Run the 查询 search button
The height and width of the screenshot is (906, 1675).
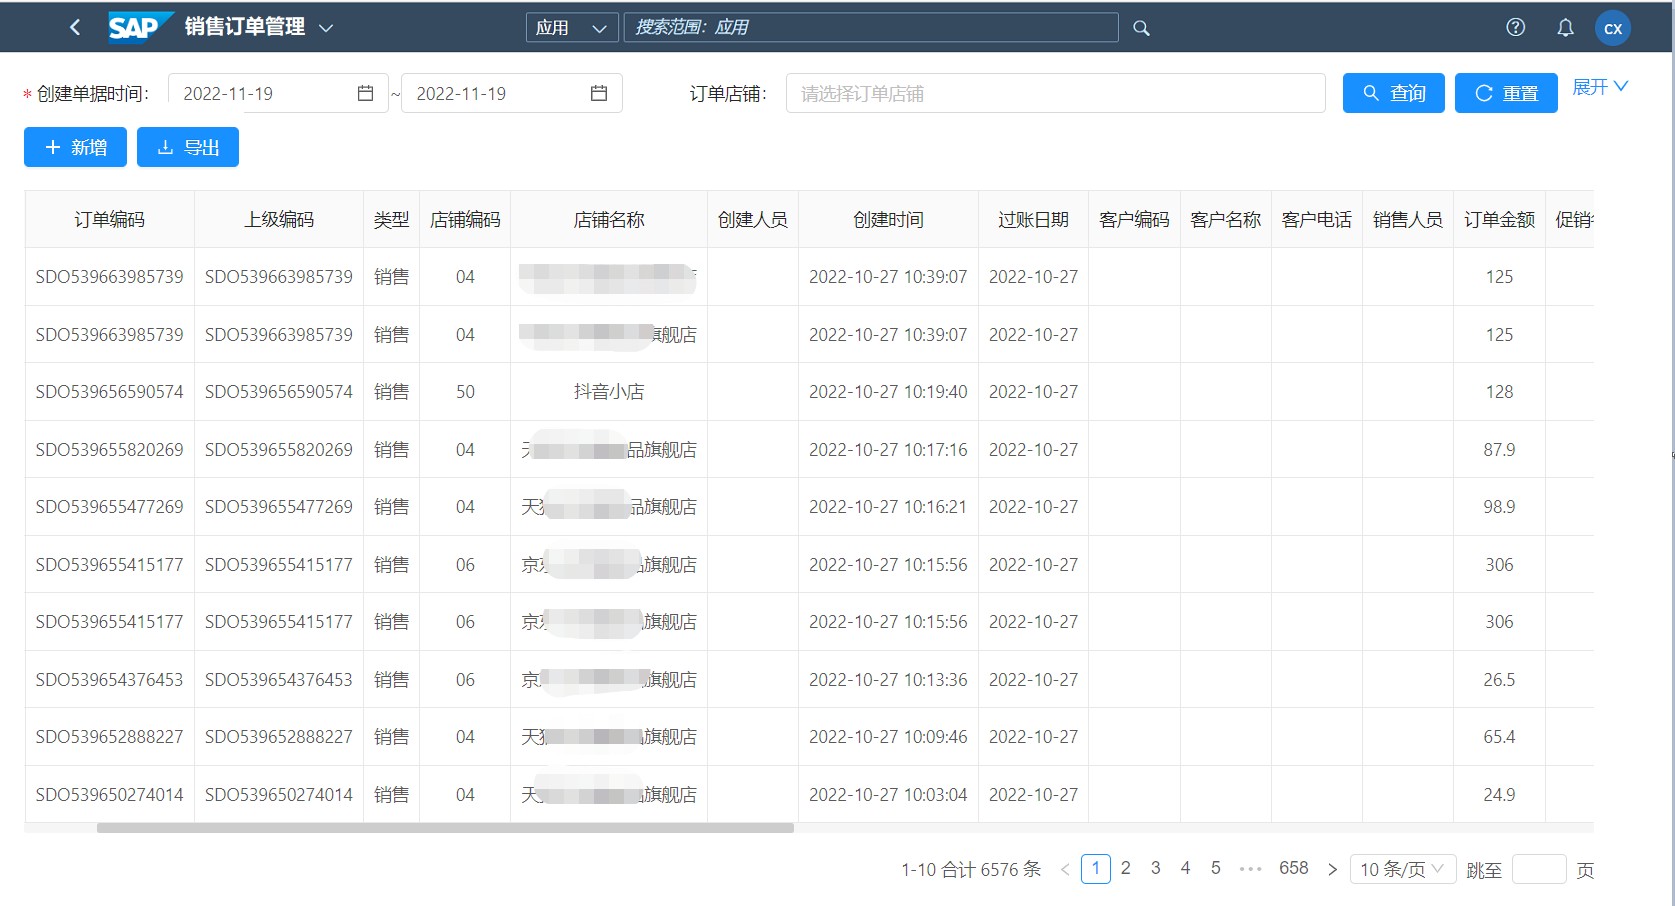click(1393, 93)
